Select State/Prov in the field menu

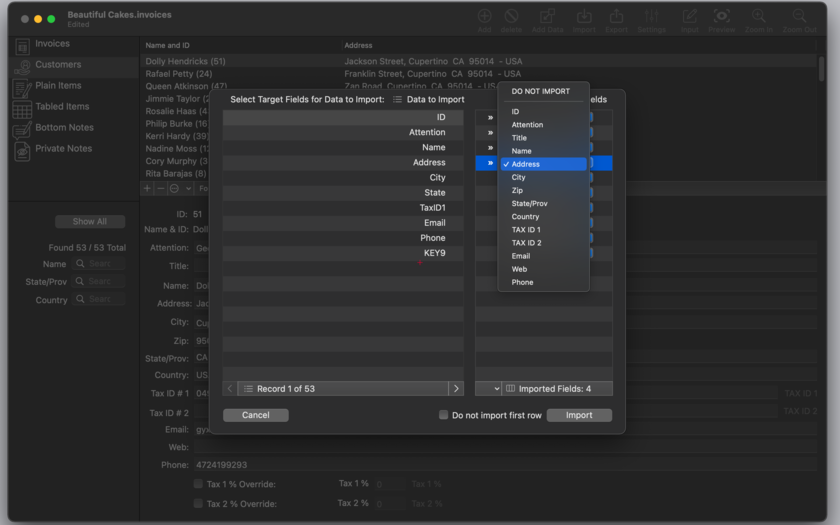tap(529, 203)
